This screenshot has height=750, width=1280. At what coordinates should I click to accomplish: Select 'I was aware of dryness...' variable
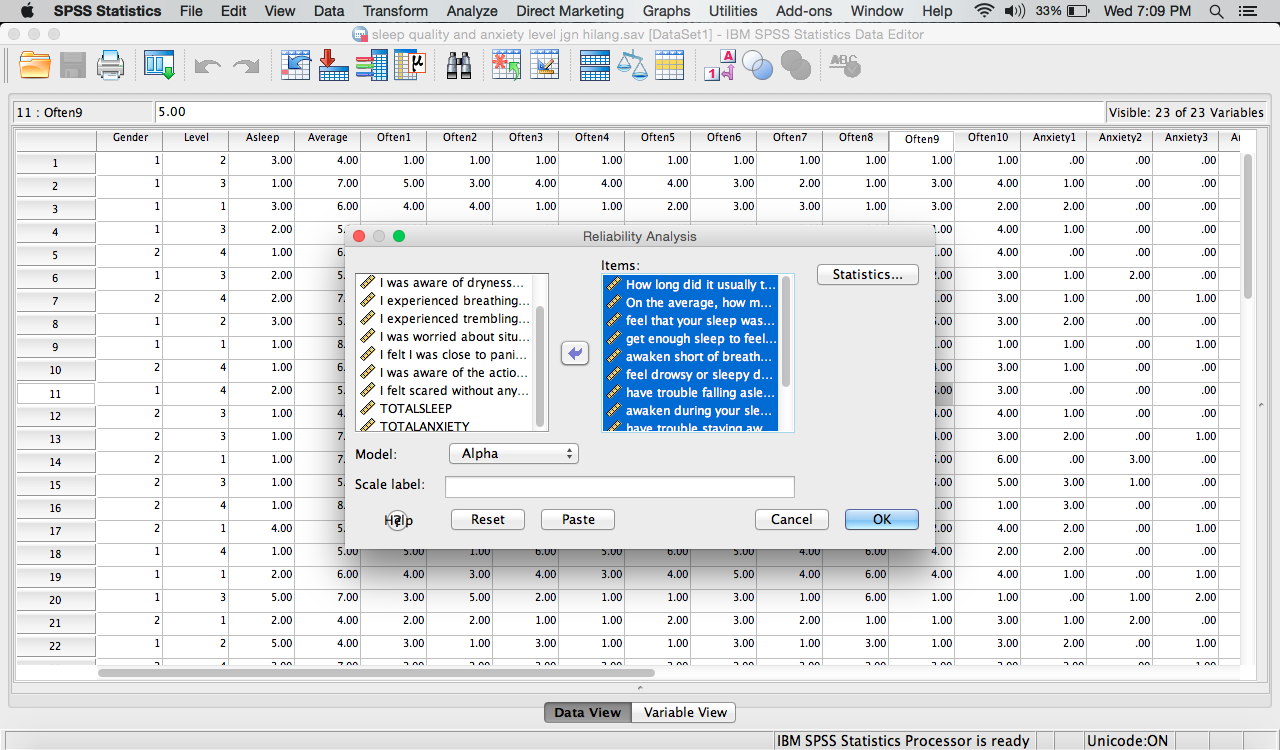coord(446,283)
